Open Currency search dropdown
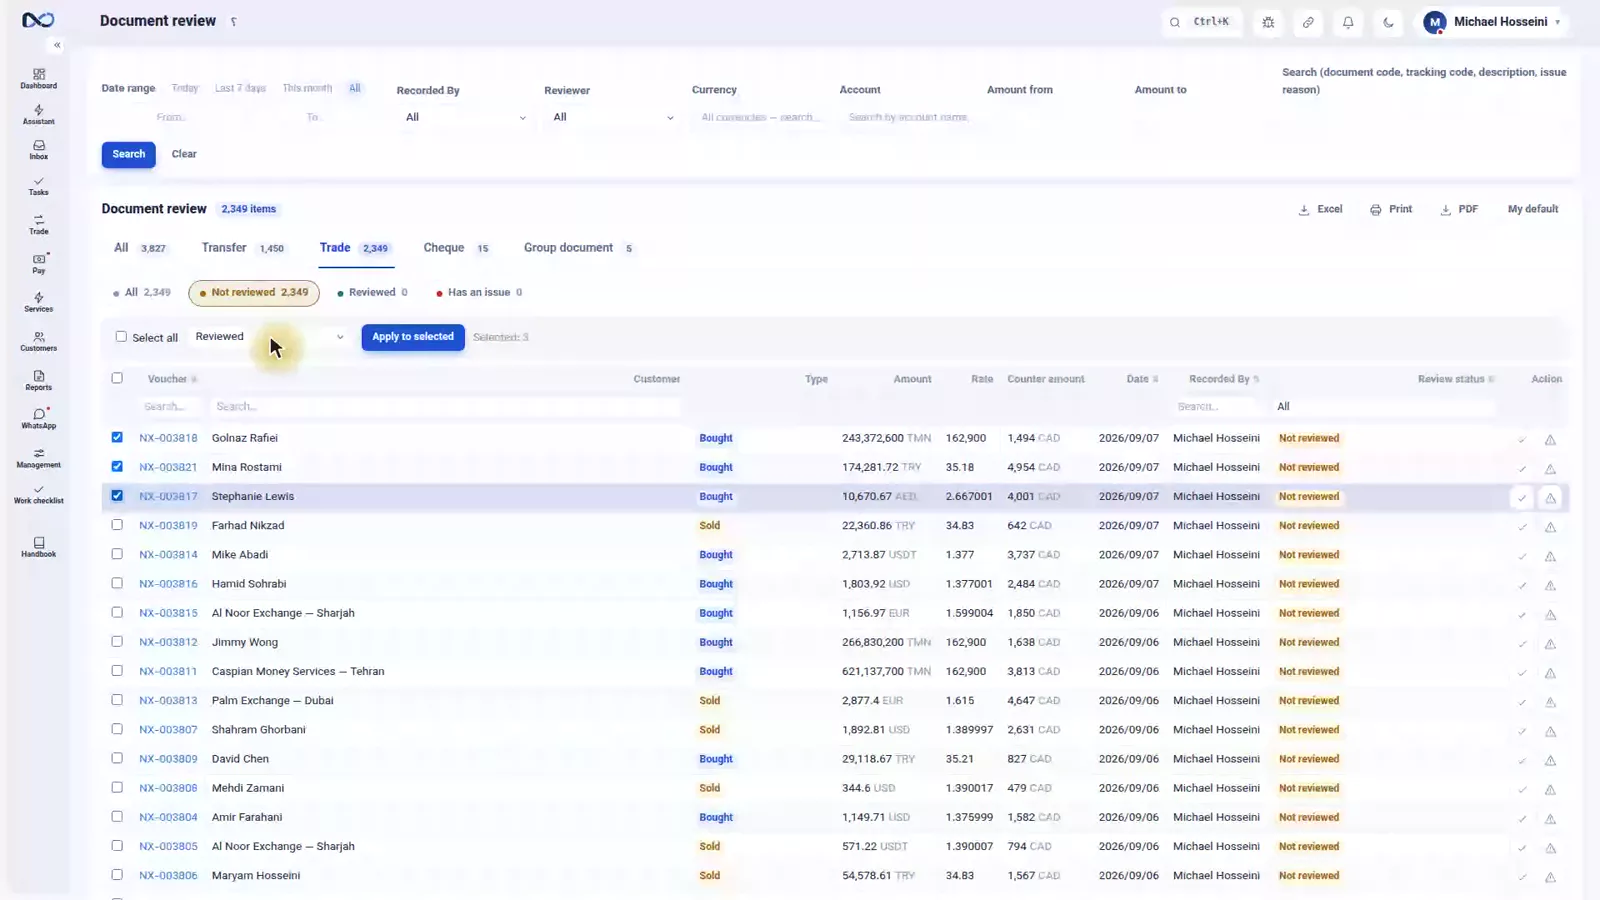The image size is (1600, 900). [x=760, y=117]
